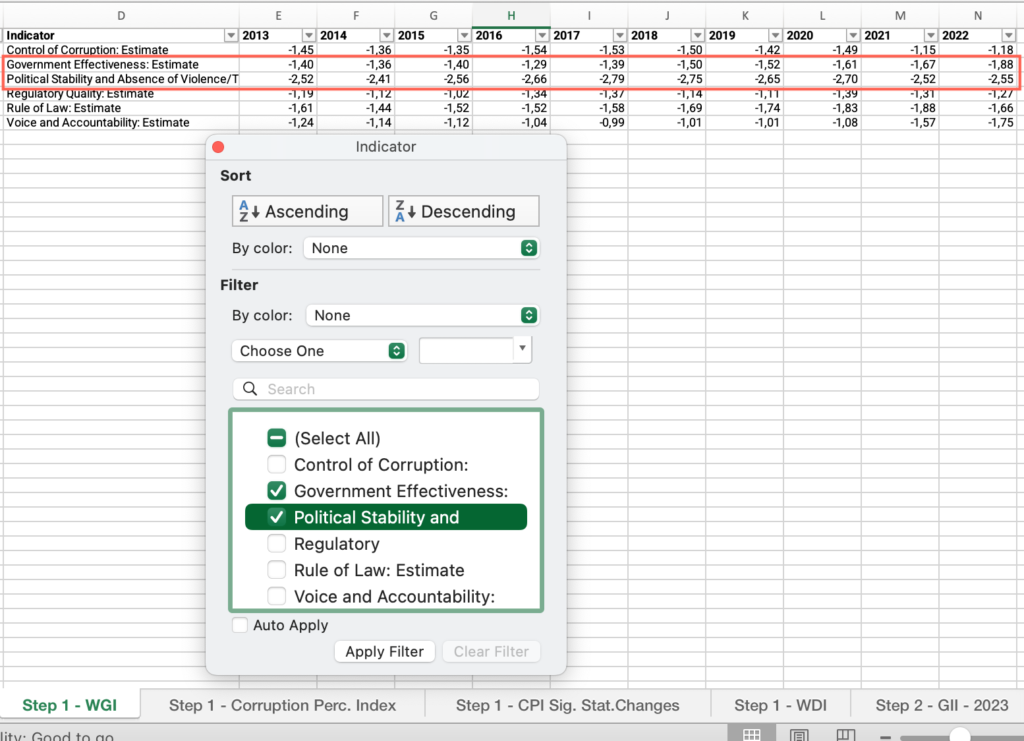Image resolution: width=1024 pixels, height=741 pixels.
Task: Click the zoom slider handle
Action: [960, 735]
